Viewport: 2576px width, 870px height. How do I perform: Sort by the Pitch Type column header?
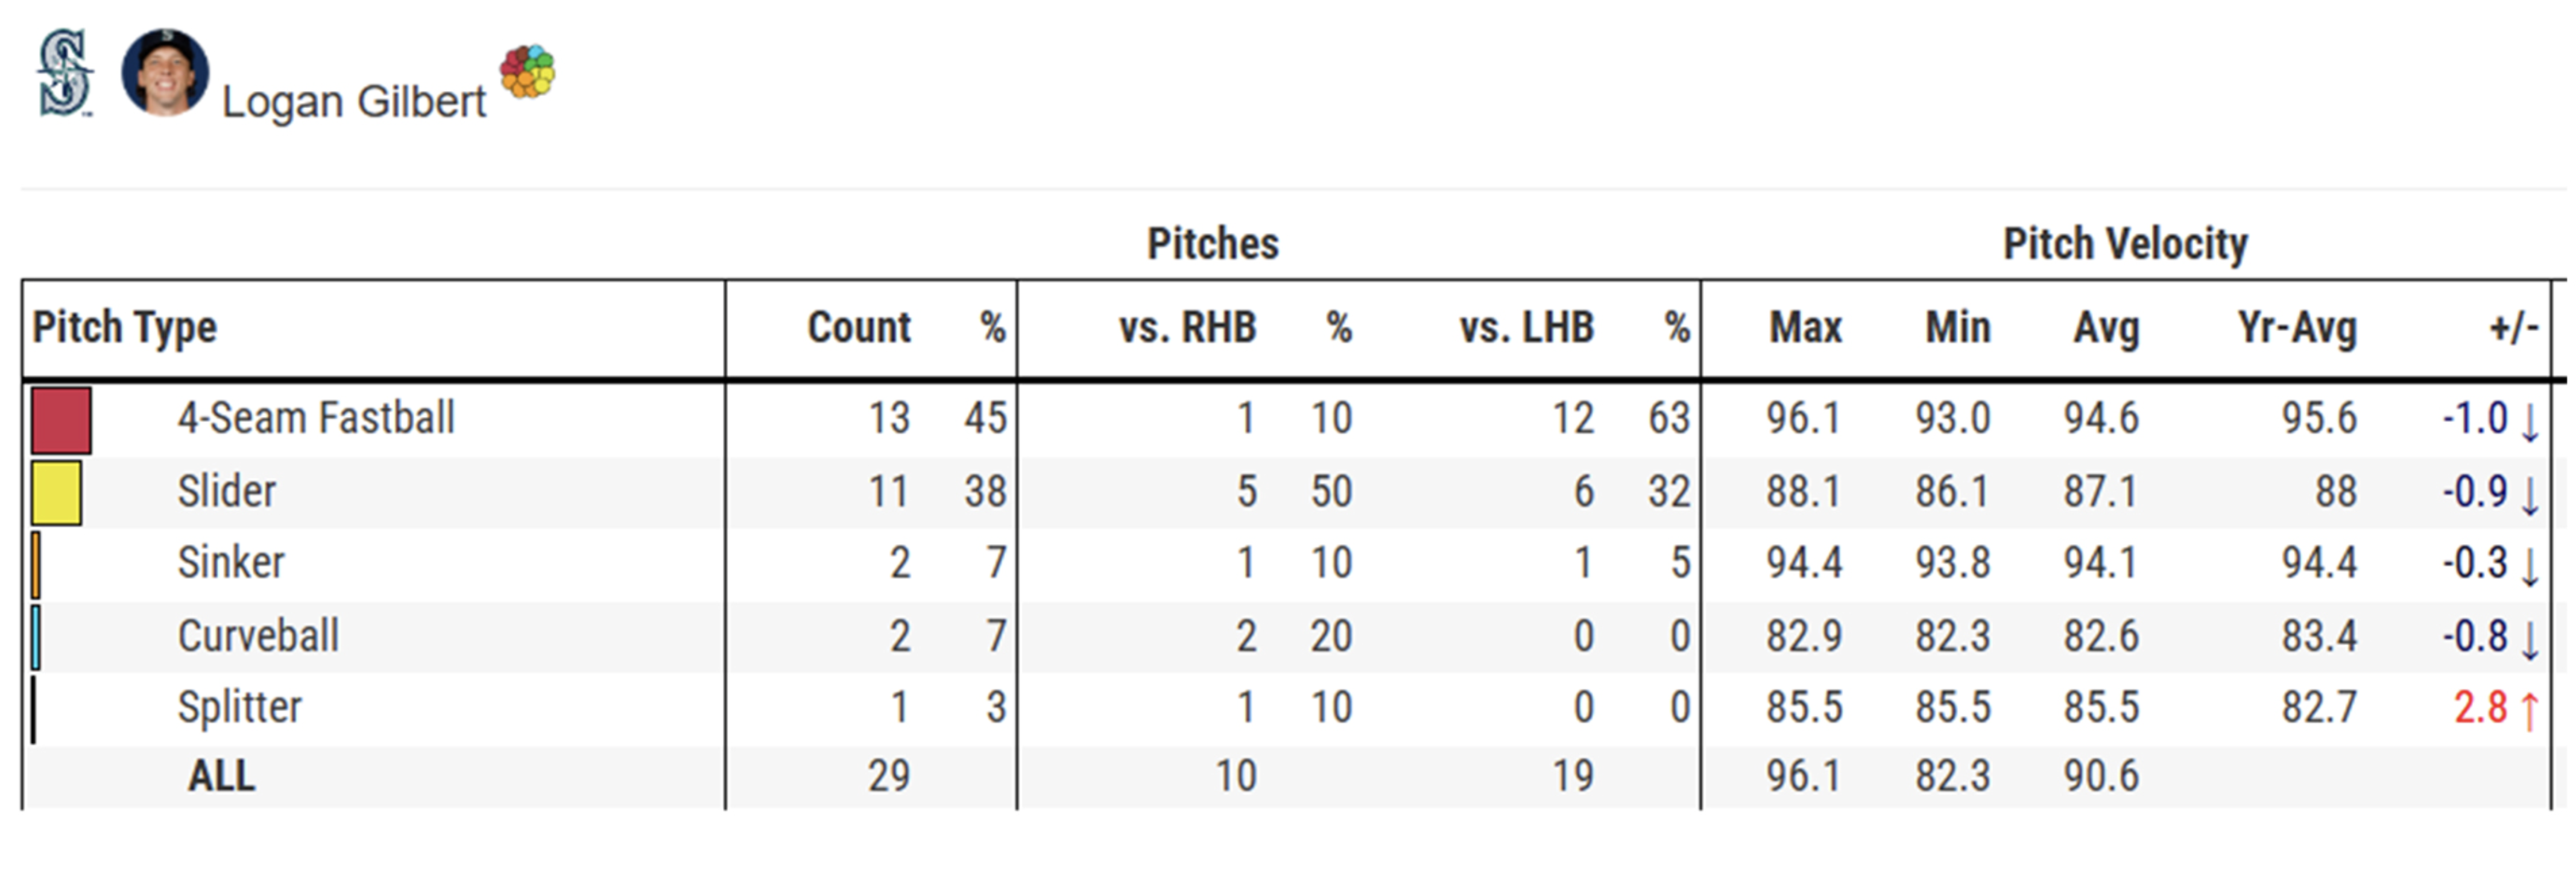point(124,328)
